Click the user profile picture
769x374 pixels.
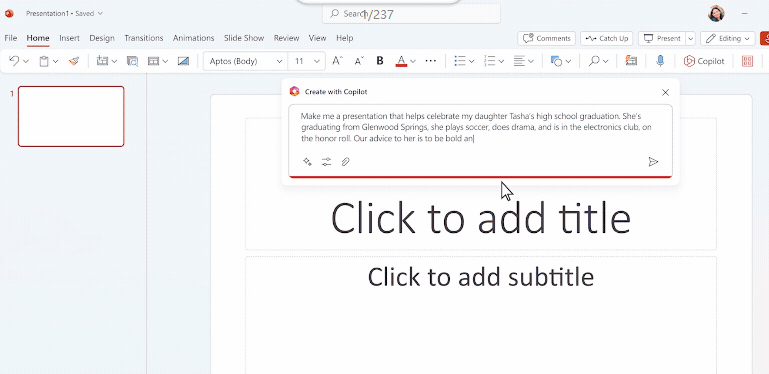[716, 13]
